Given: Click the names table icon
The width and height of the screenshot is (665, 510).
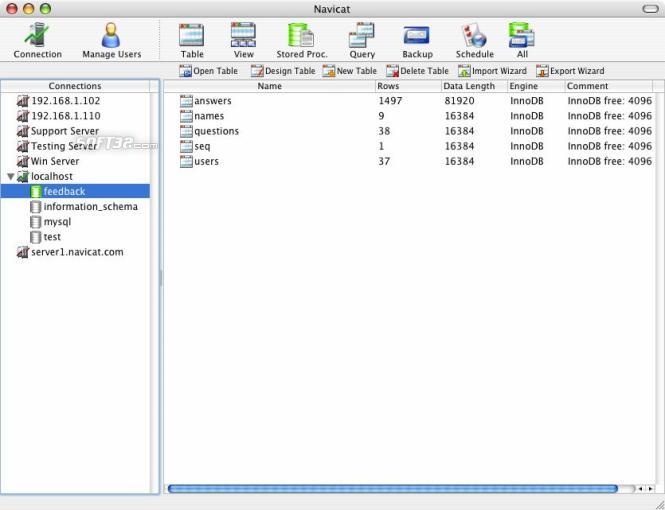Looking at the screenshot, I should [x=186, y=116].
